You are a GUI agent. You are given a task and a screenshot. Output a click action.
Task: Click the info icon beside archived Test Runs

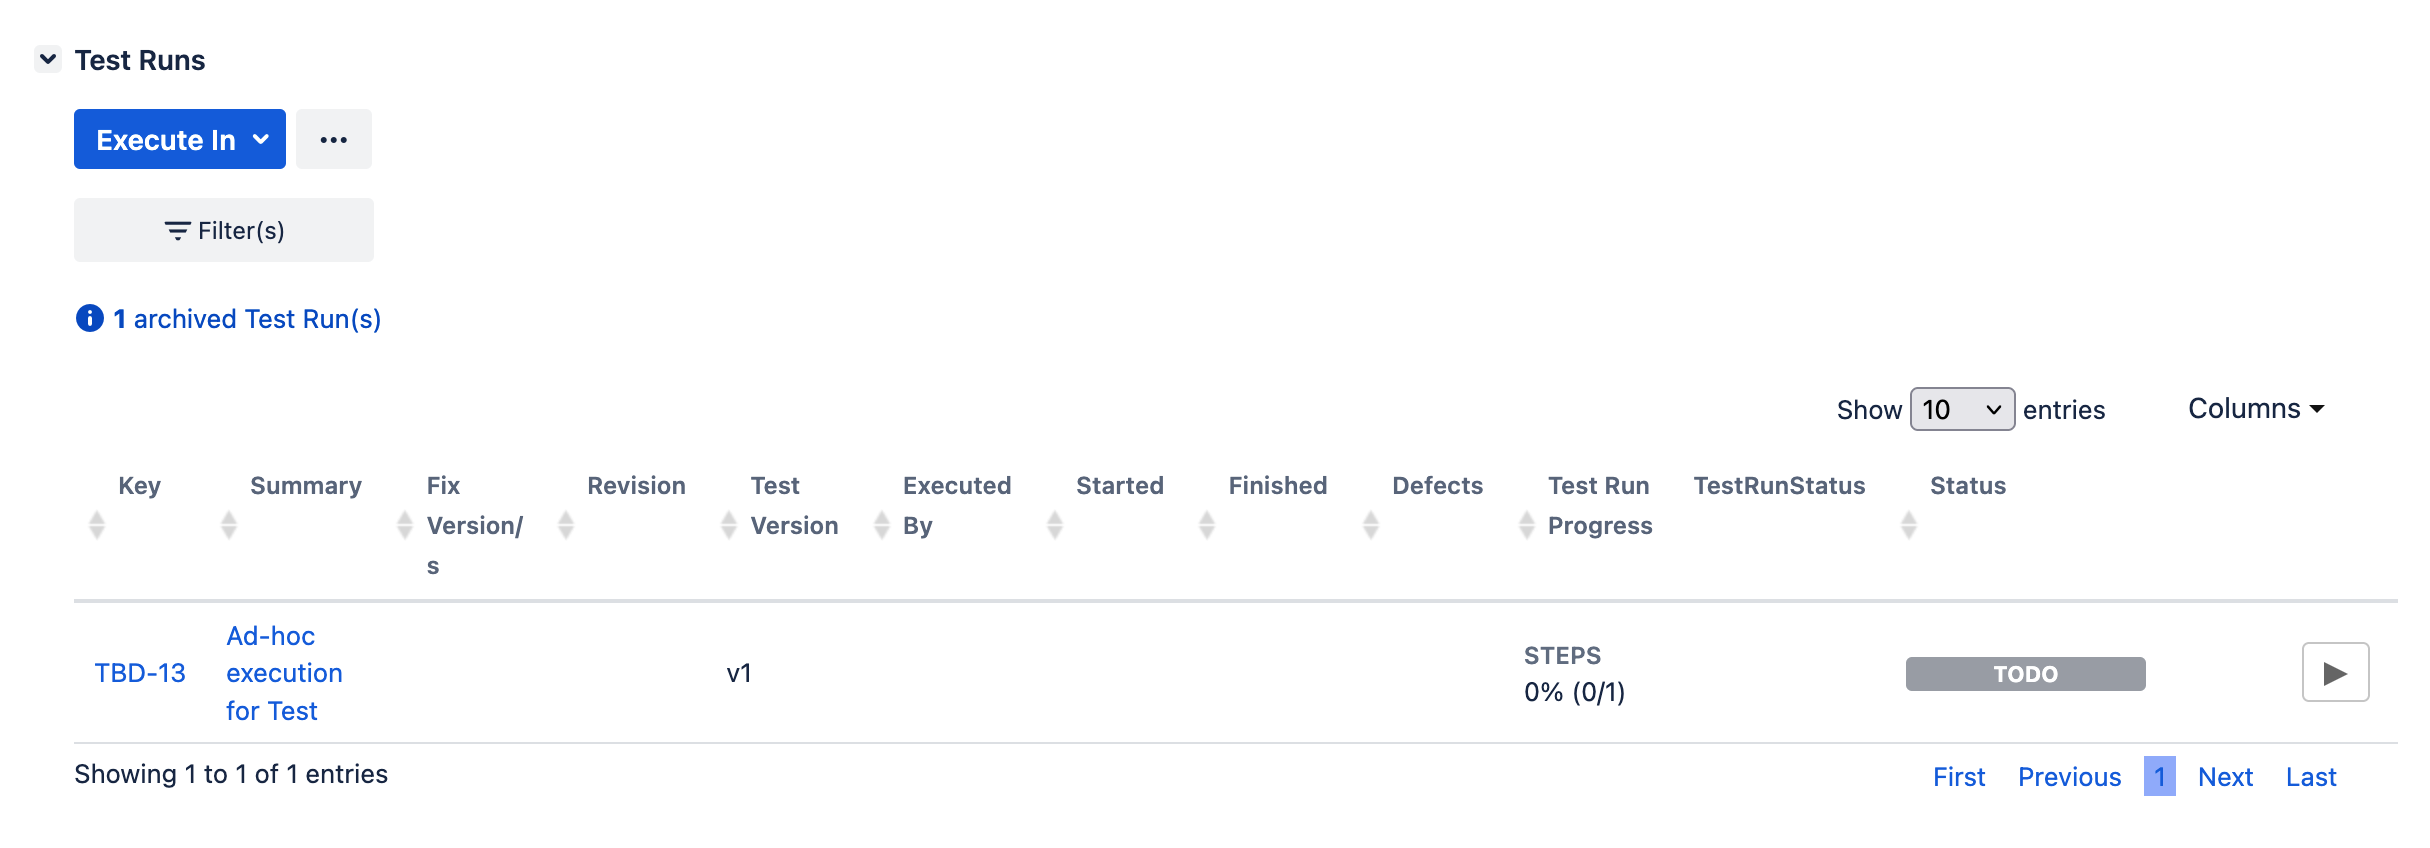tap(90, 318)
